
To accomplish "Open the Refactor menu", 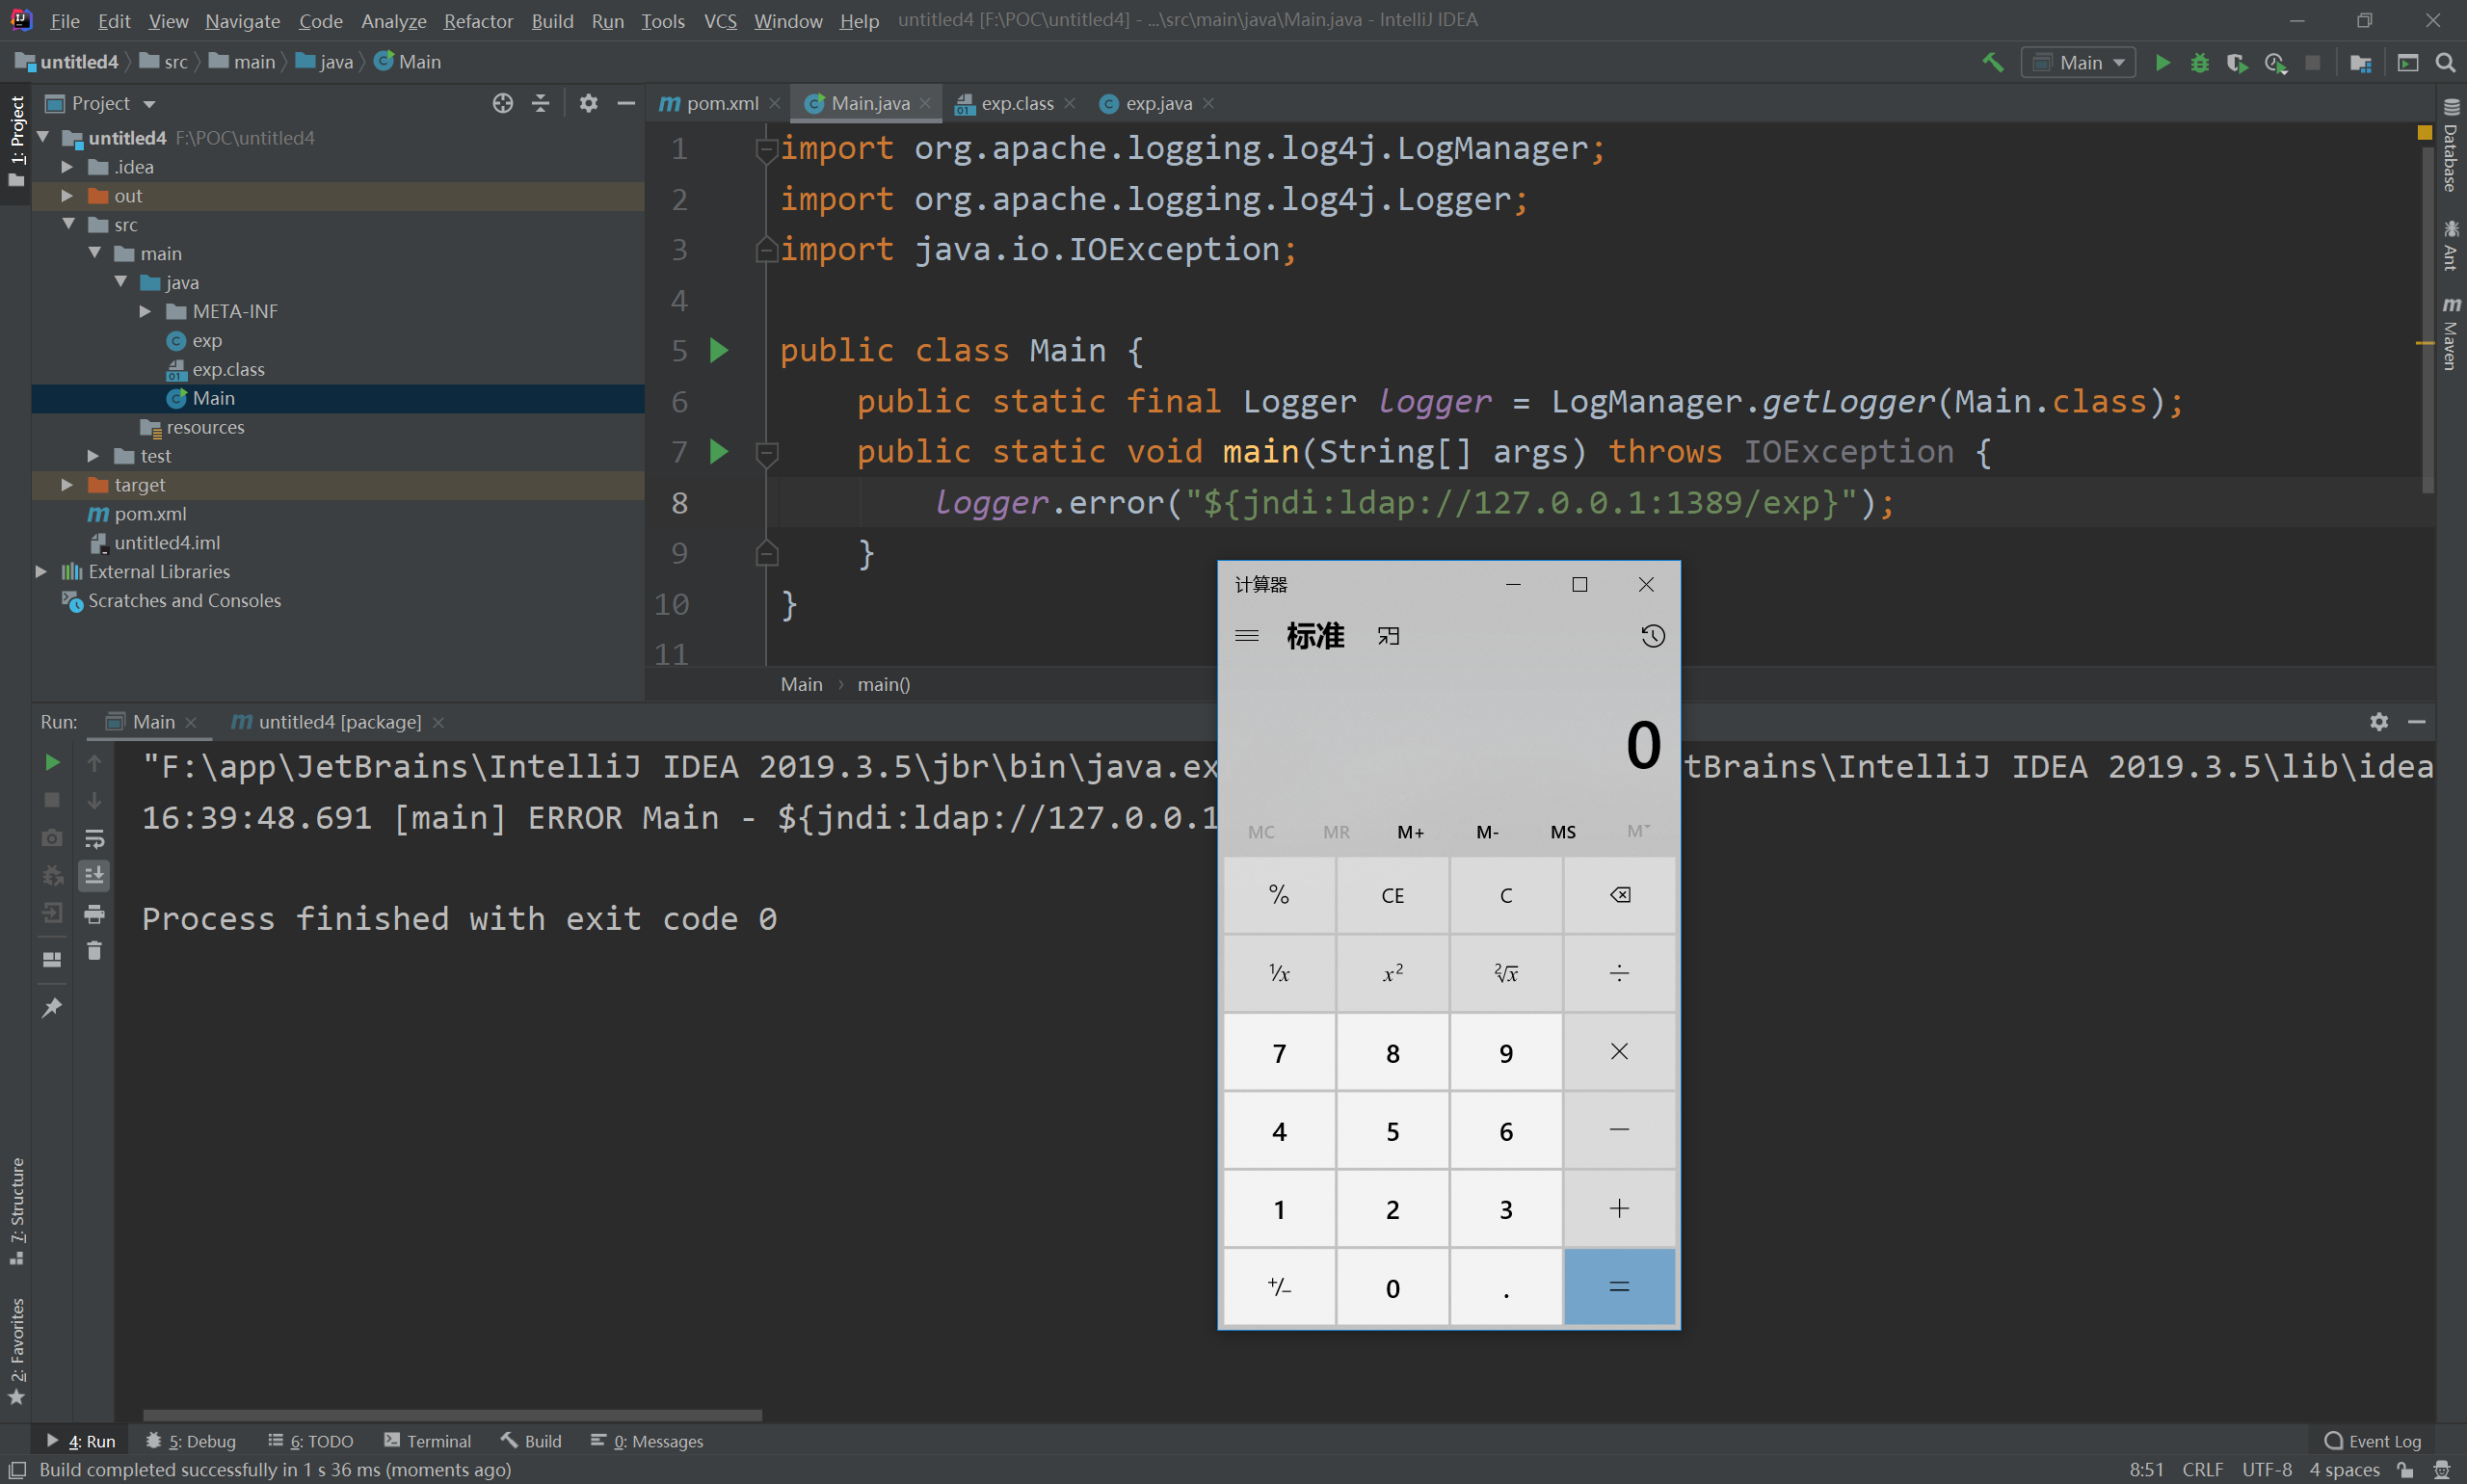I will 478,20.
